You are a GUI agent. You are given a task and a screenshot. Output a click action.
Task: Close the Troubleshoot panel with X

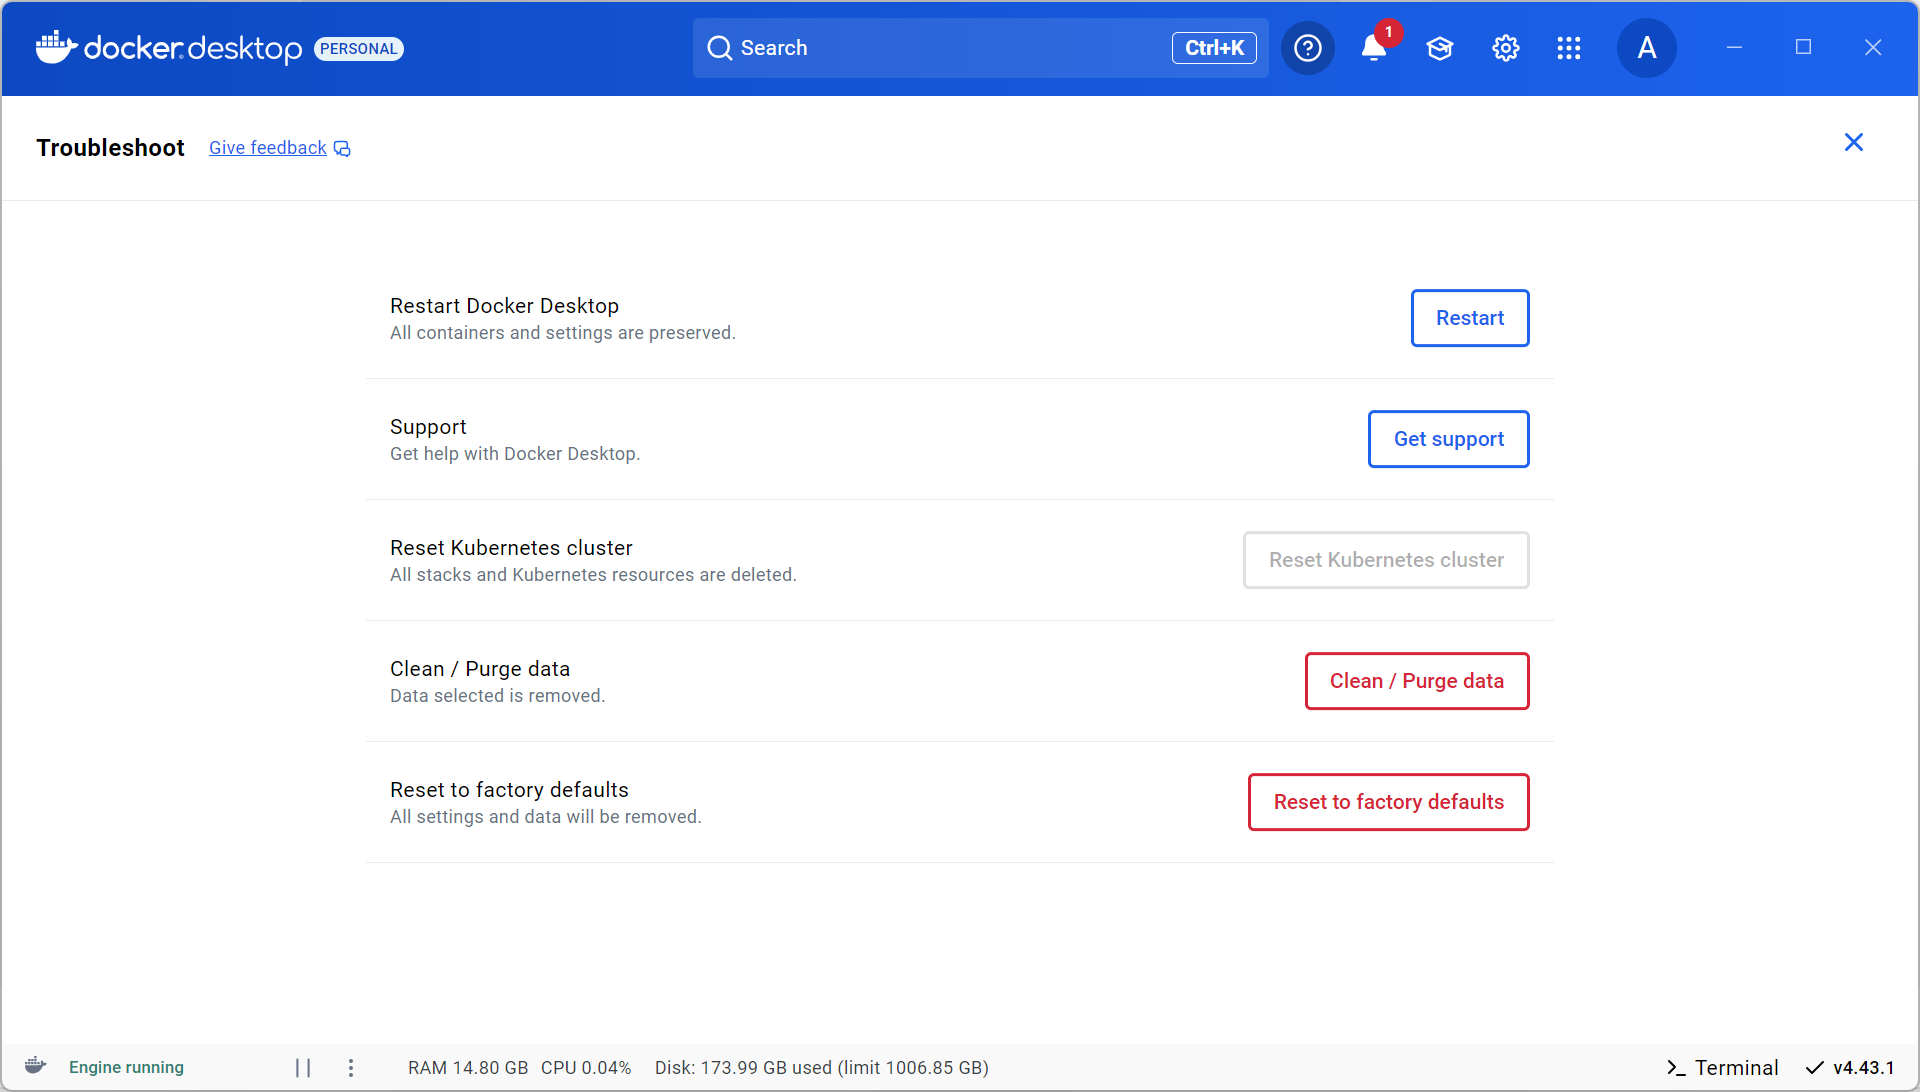pos(1853,143)
